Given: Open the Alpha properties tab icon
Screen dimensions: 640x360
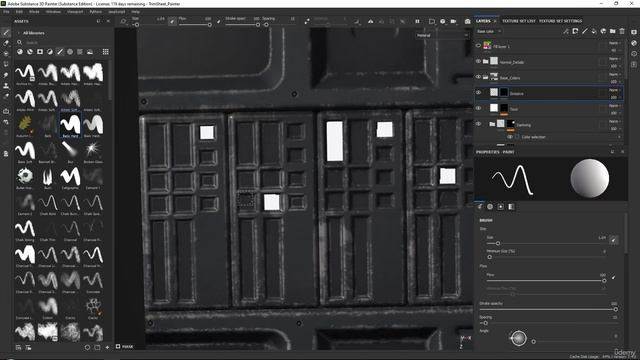Looking at the screenshot, I should point(490,207).
